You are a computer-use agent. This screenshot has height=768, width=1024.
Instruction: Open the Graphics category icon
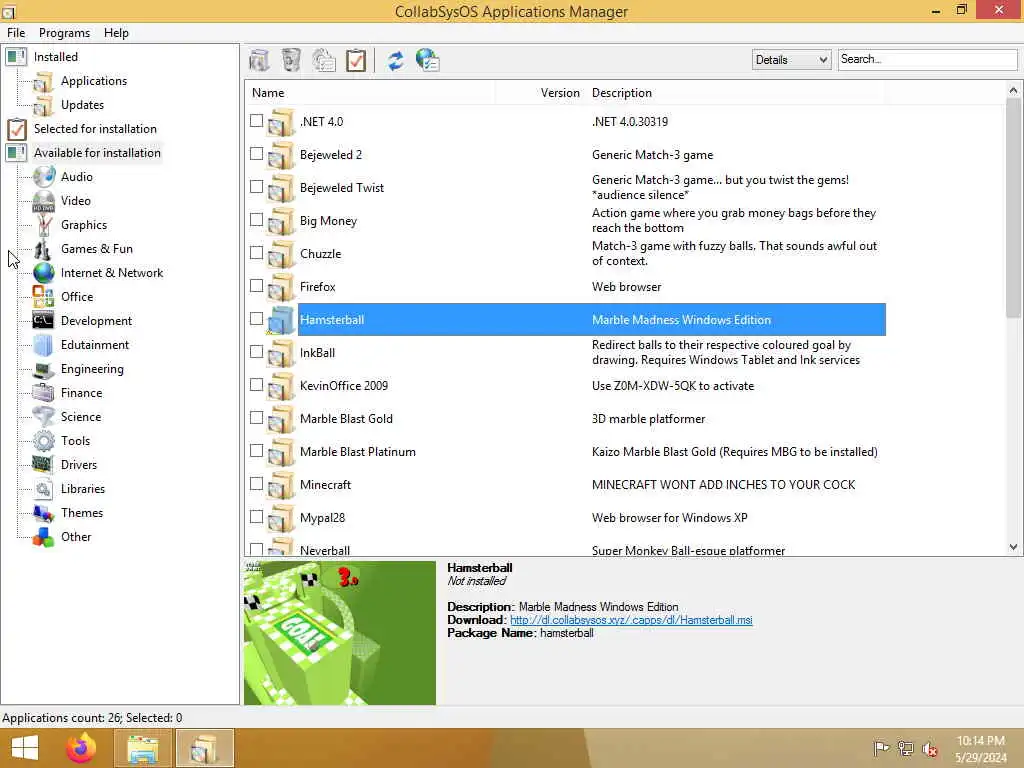click(x=44, y=225)
